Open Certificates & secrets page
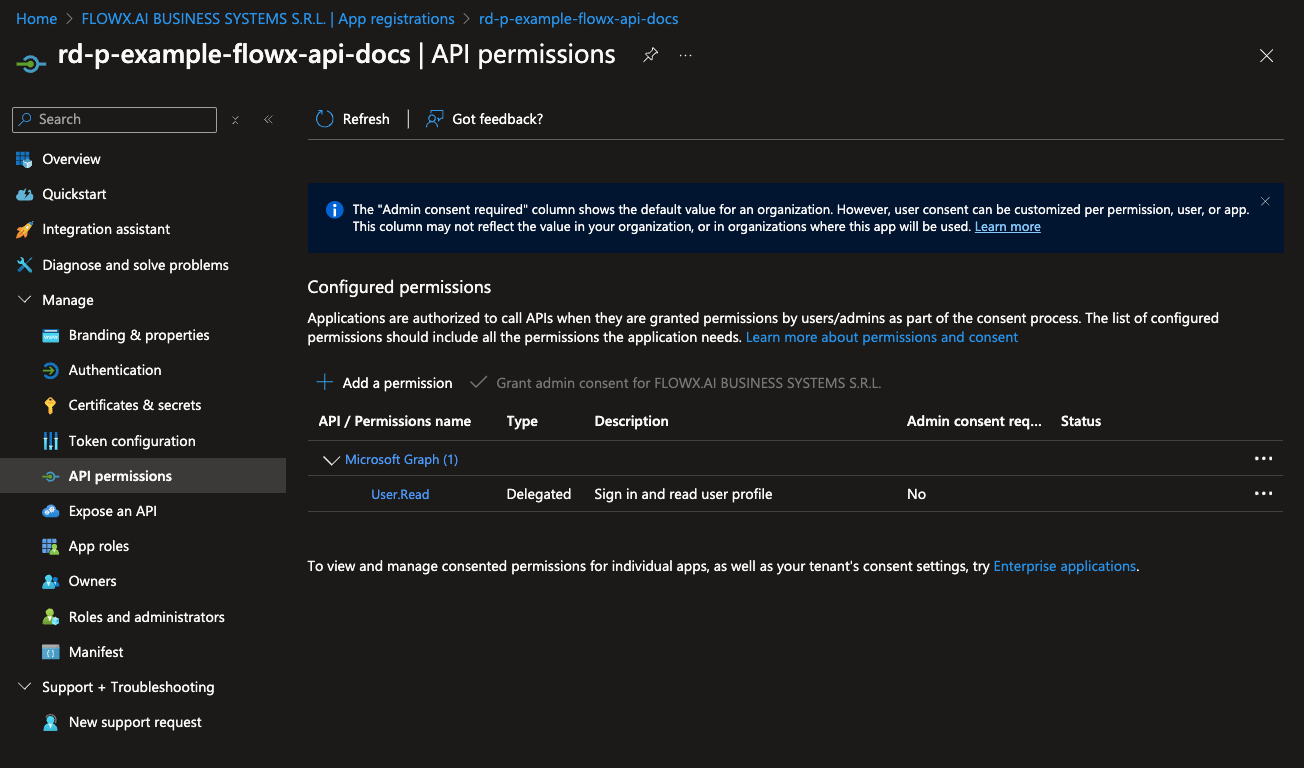1304x768 pixels. pos(135,405)
